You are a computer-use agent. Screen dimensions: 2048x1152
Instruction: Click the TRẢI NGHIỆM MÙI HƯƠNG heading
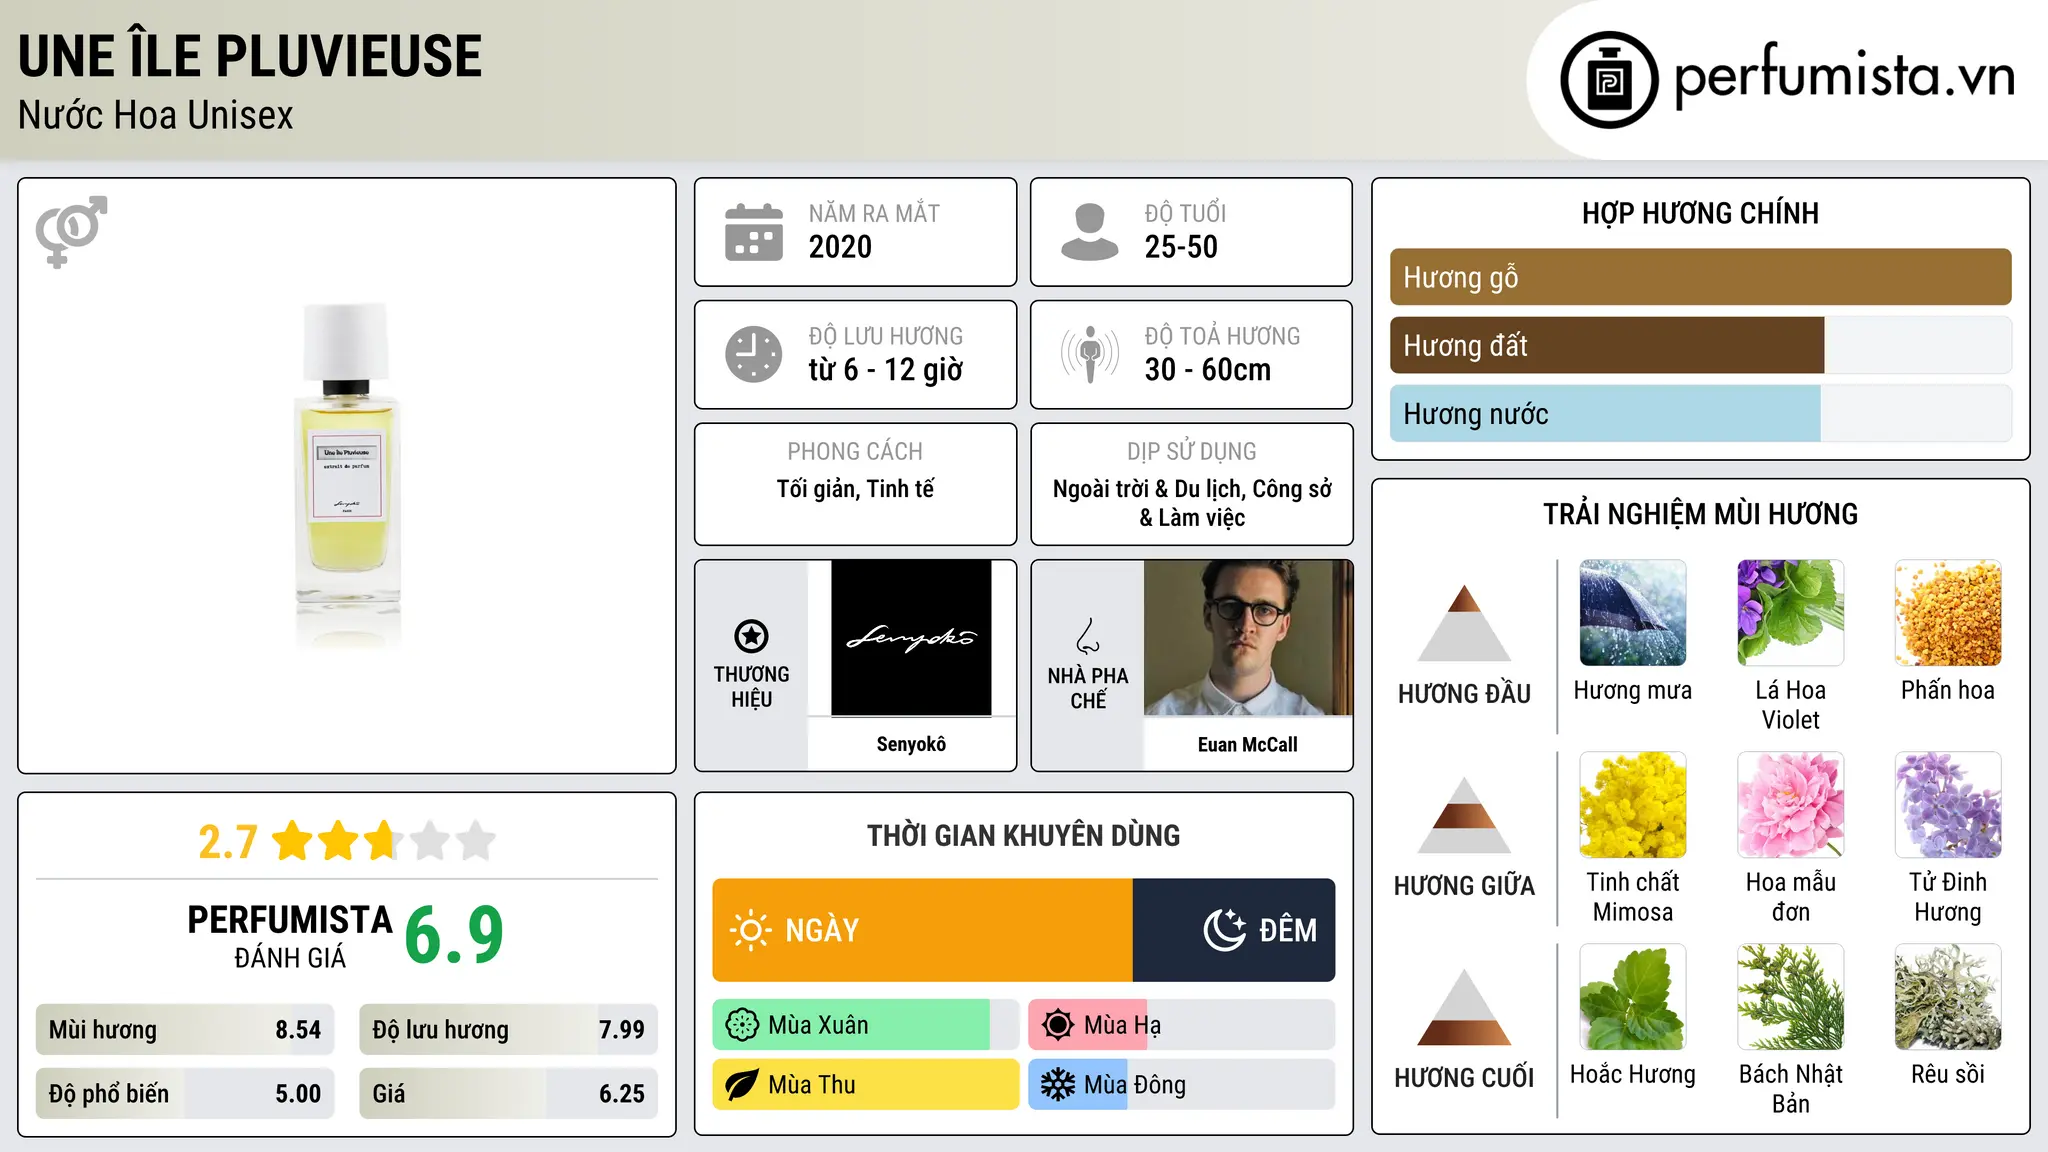[x=1700, y=514]
